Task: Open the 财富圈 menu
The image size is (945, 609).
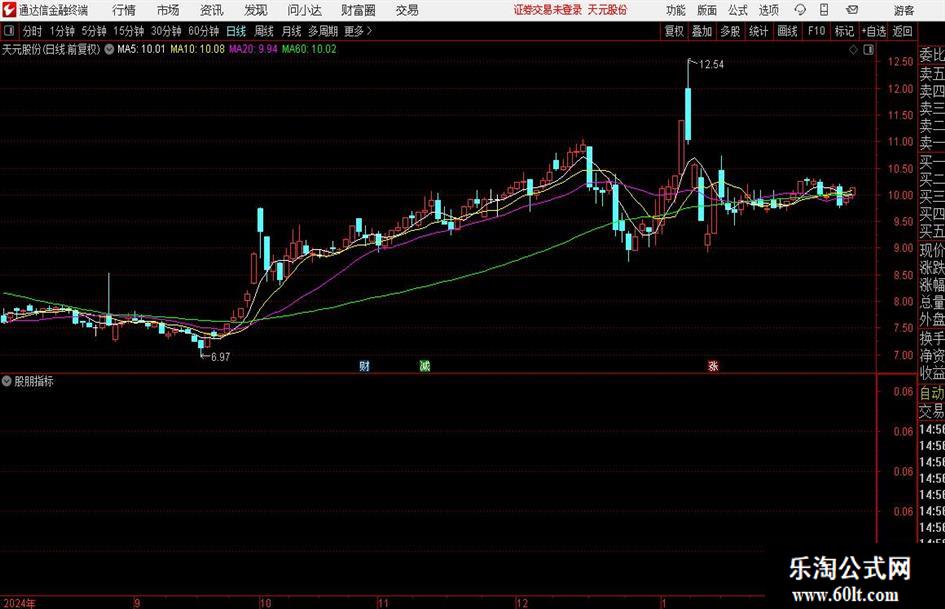Action: point(358,10)
